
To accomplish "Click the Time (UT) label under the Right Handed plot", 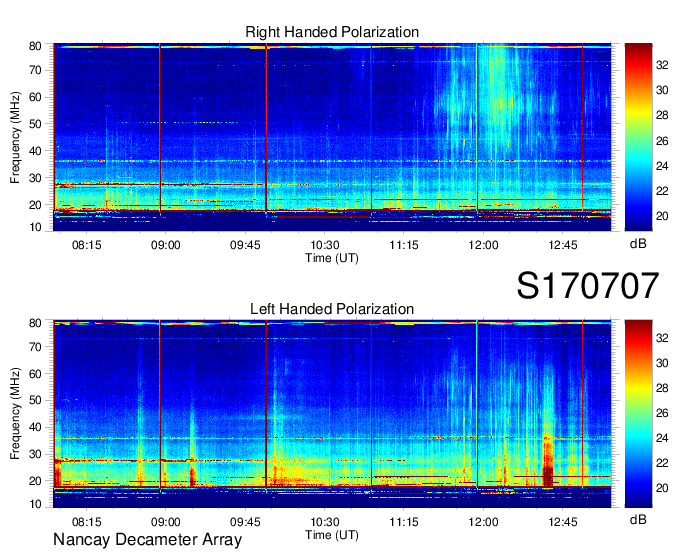I will pyautogui.click(x=332, y=258).
